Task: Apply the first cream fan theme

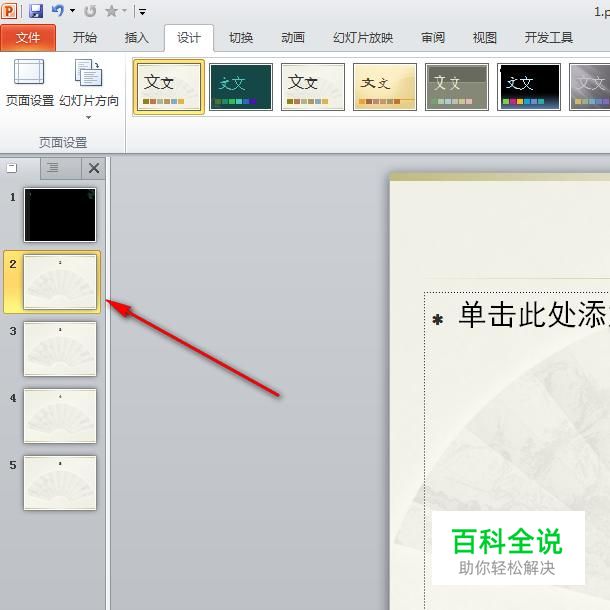Action: 169,87
